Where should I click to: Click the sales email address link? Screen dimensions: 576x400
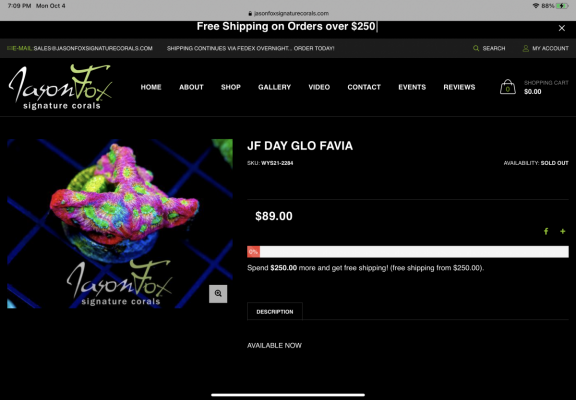(x=93, y=48)
